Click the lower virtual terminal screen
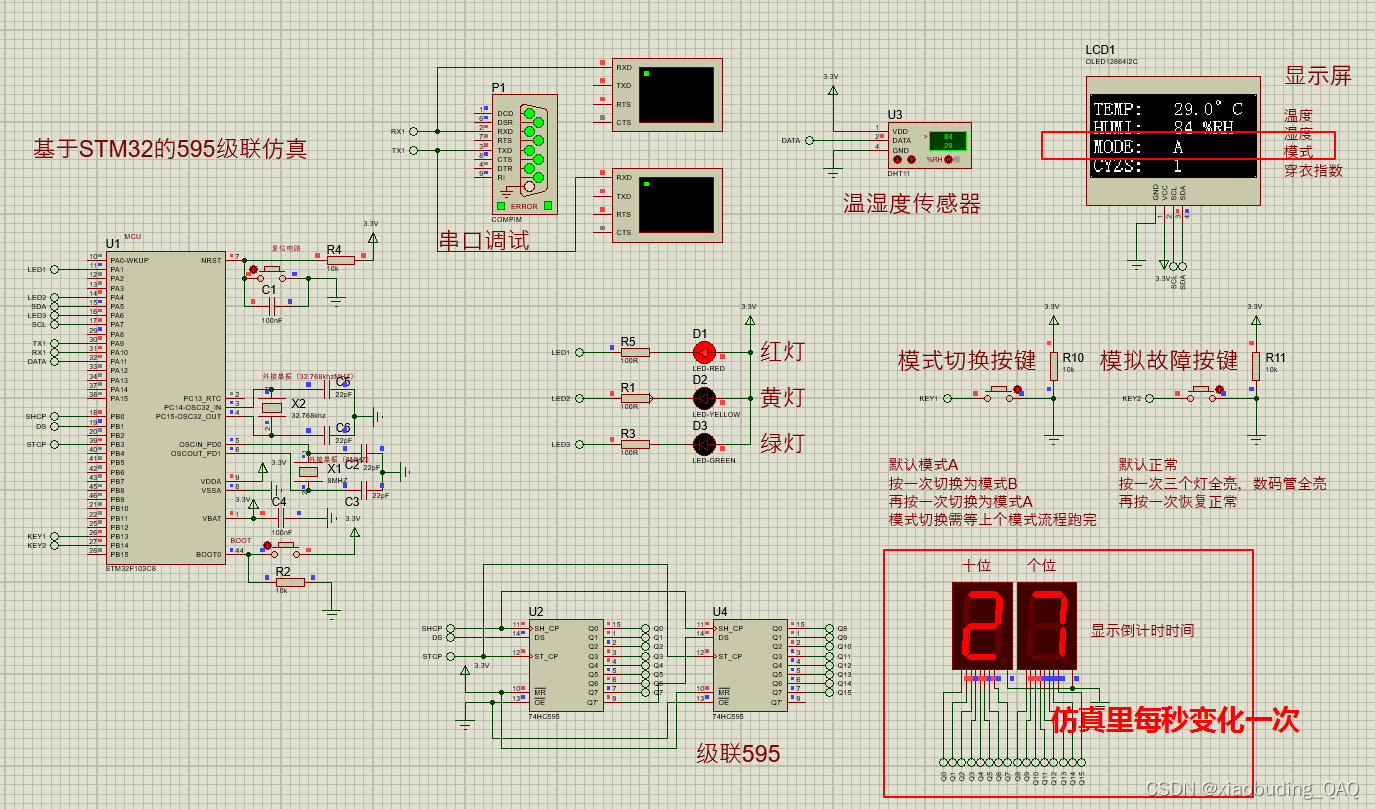 (677, 204)
